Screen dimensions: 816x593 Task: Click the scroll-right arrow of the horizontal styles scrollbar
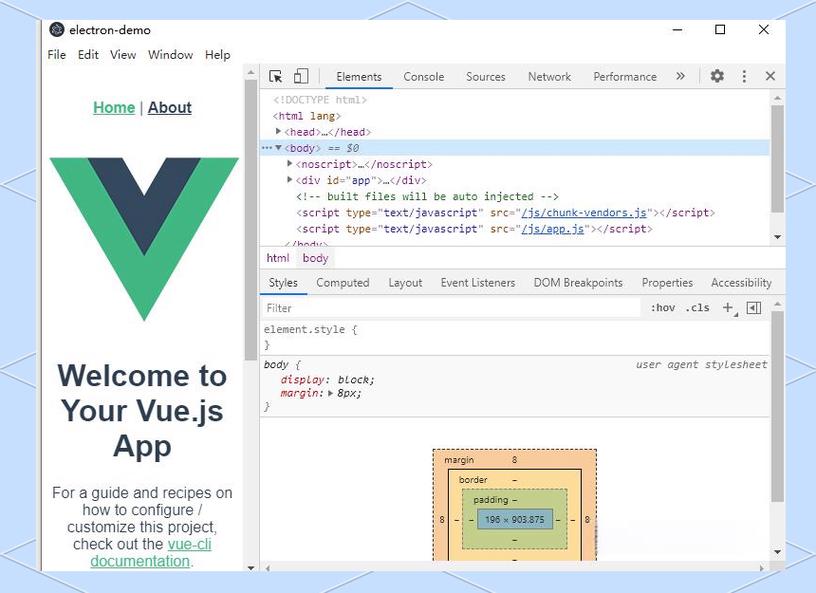[761, 568]
